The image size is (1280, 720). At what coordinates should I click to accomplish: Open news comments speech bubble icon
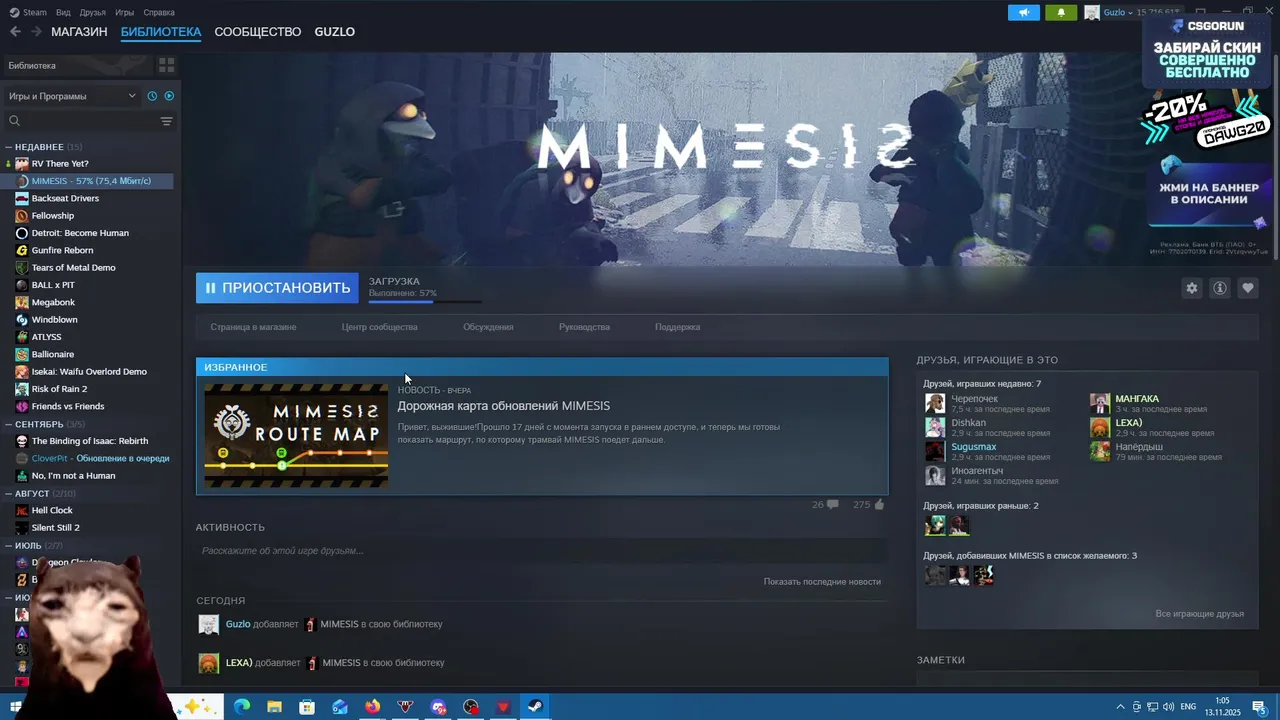[x=832, y=505]
